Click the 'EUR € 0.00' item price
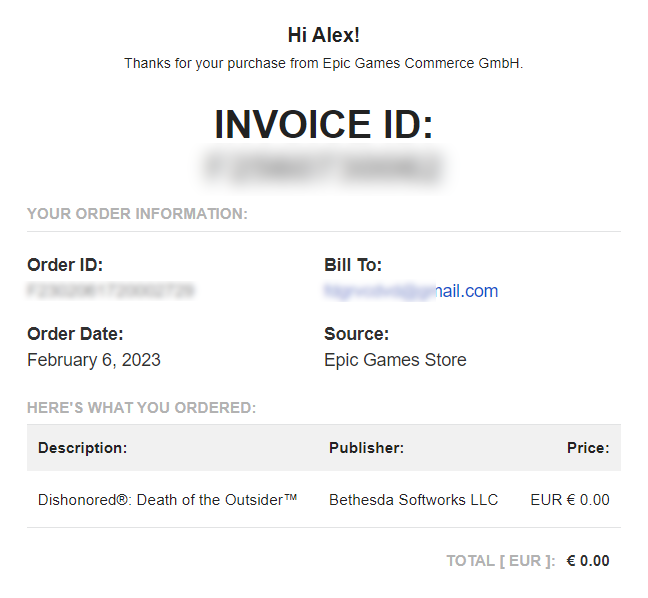The height and width of the screenshot is (598, 648). (569, 500)
